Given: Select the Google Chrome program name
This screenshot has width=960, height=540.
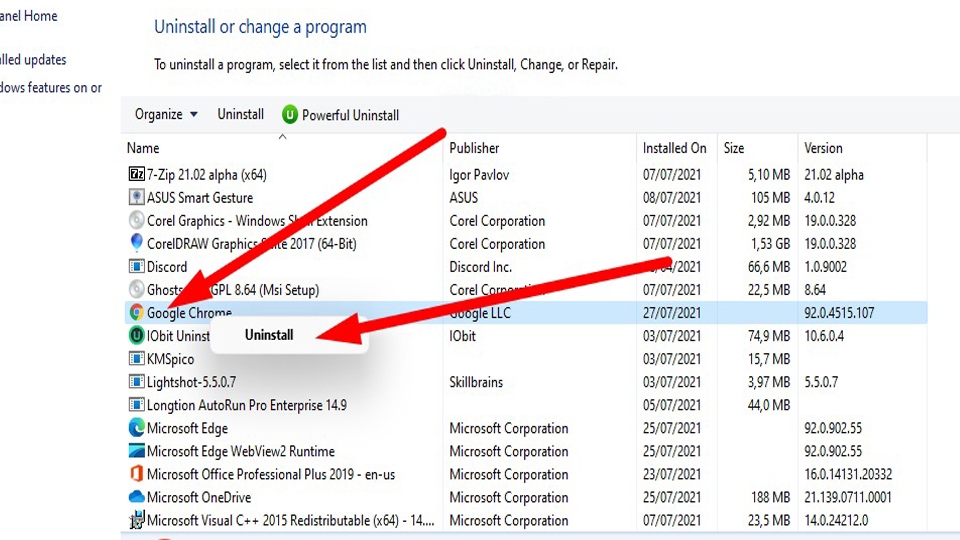Looking at the screenshot, I should [x=189, y=313].
